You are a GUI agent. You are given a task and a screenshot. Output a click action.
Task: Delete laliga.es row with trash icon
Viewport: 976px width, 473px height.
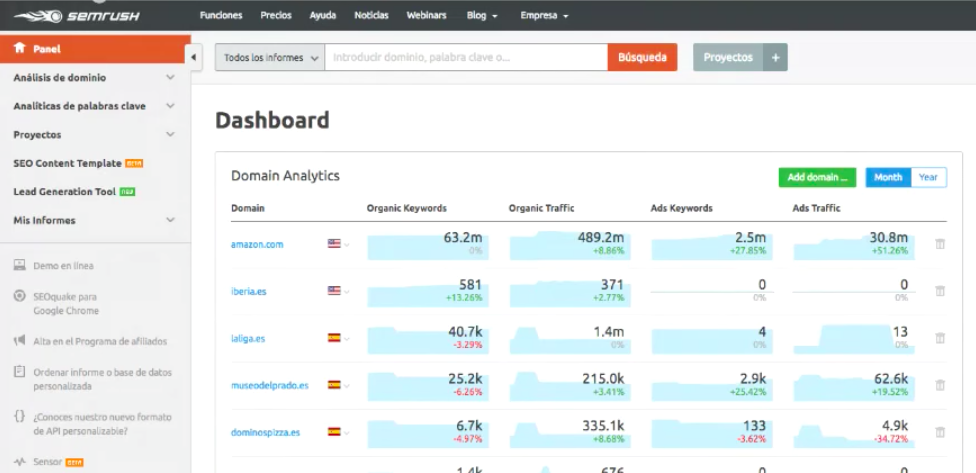pos(940,338)
